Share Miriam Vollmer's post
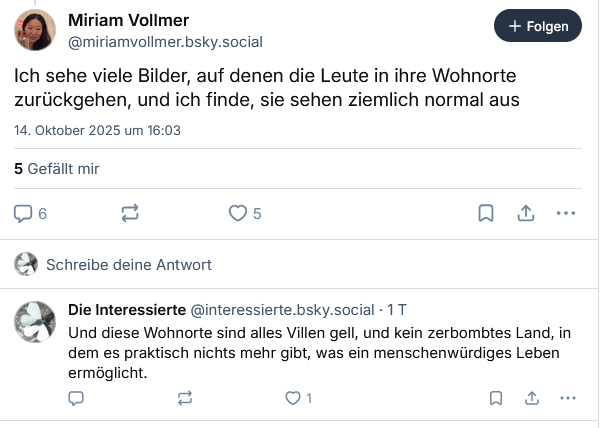603x428 pixels. 525,213
